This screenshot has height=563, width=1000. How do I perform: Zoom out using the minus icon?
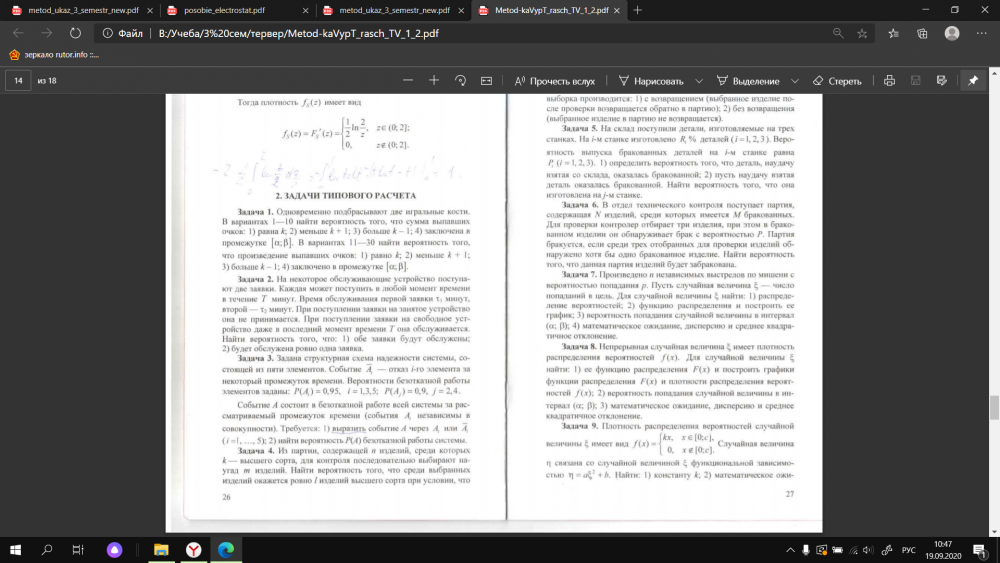coord(406,80)
